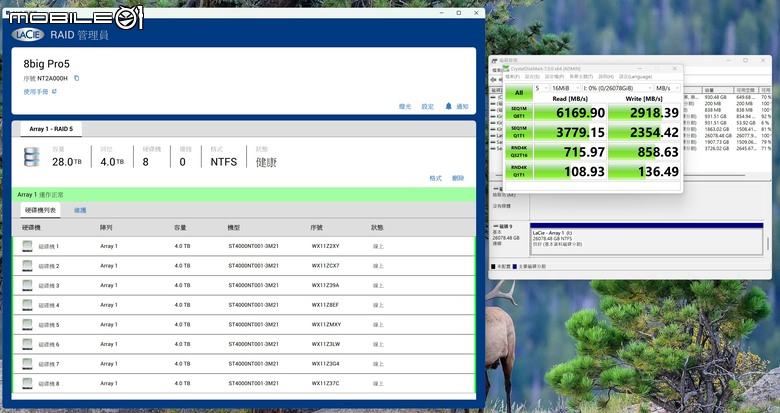Open CrystalDiskMark 檔案(F) menu

pos(512,77)
